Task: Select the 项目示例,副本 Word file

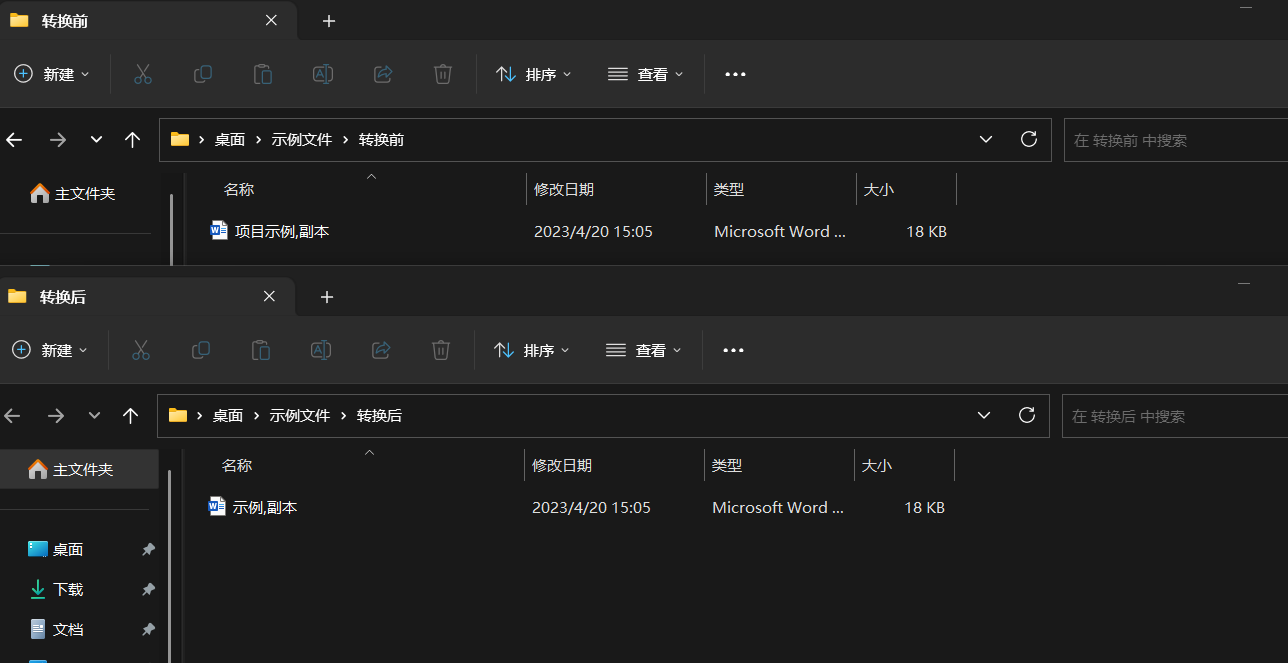Action: [281, 231]
